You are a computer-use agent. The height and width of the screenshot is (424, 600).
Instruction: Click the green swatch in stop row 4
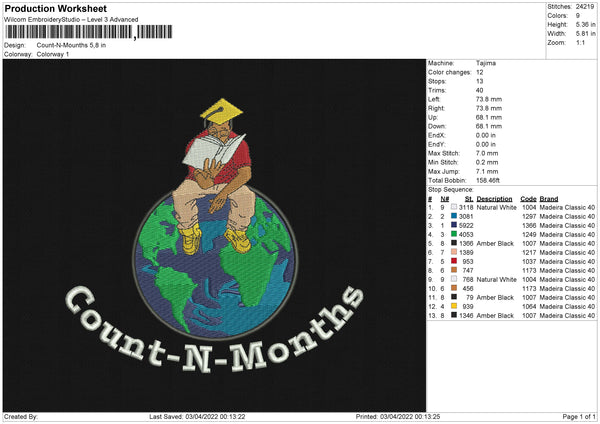pyautogui.click(x=454, y=234)
